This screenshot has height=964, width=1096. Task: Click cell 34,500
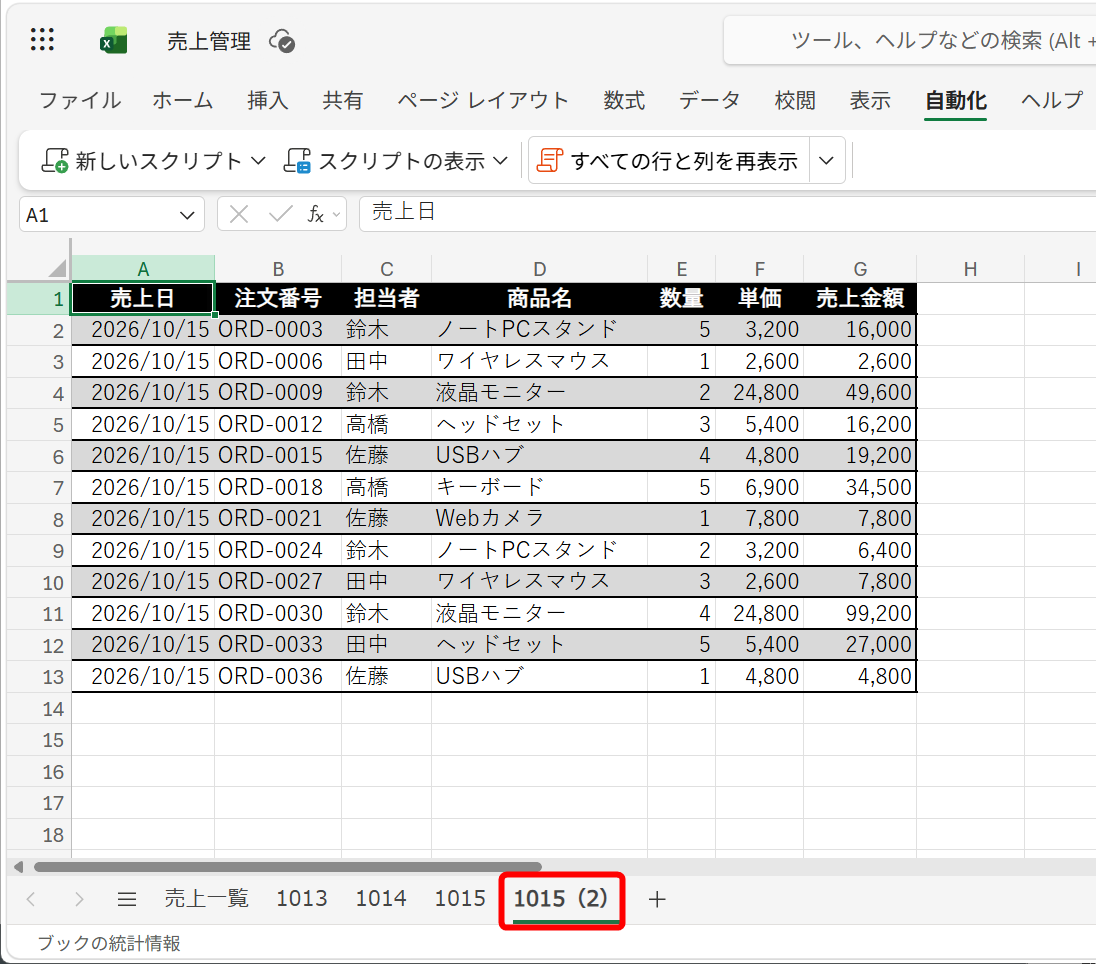[x=860, y=487]
